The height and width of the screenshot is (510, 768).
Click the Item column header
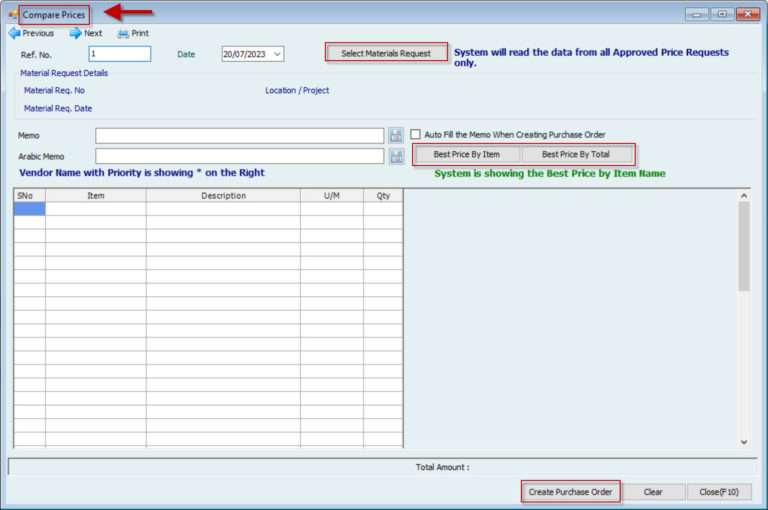coord(96,196)
